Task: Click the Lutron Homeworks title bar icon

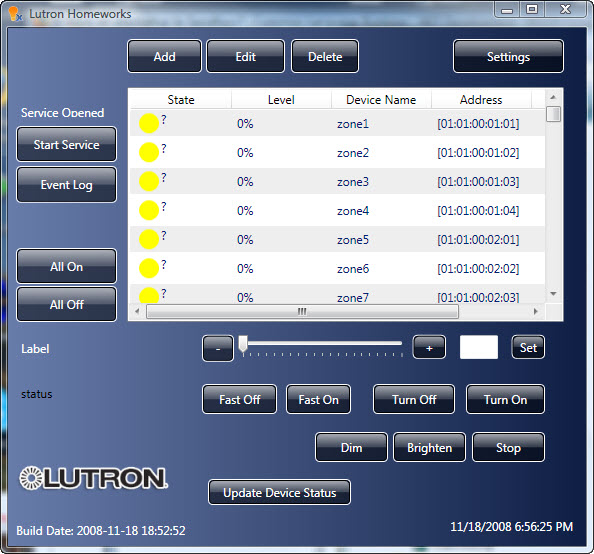Action: click(x=16, y=14)
